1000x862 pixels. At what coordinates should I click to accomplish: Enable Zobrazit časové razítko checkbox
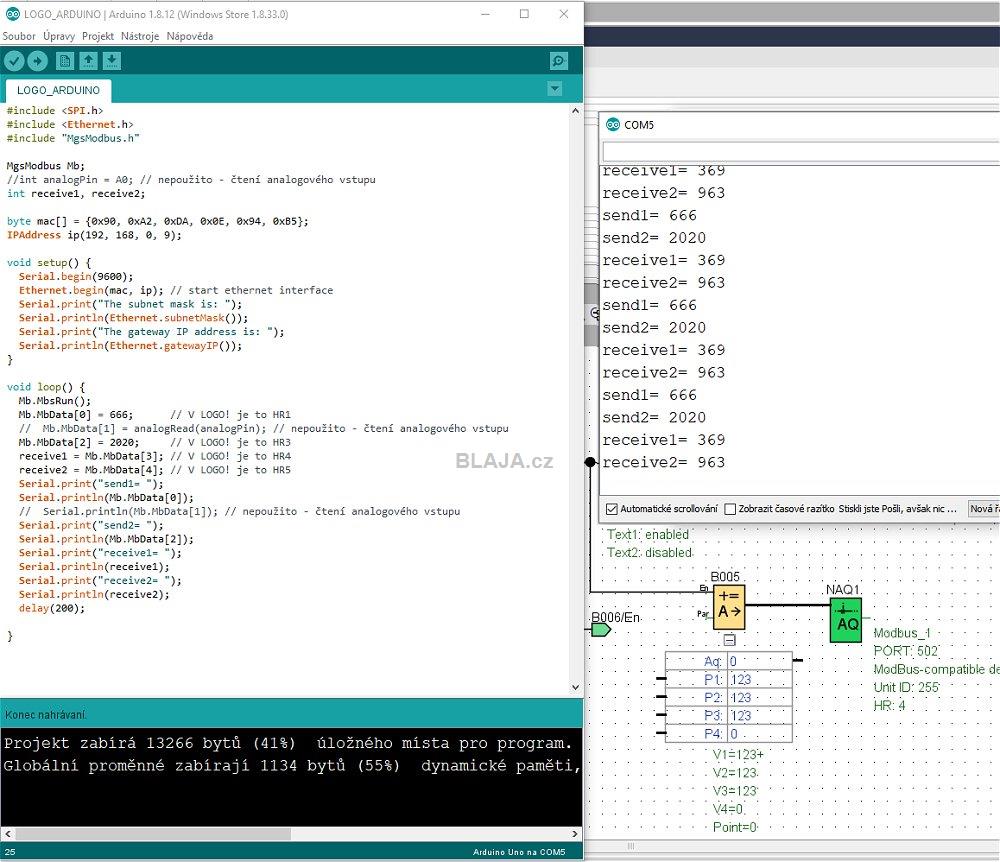730,509
